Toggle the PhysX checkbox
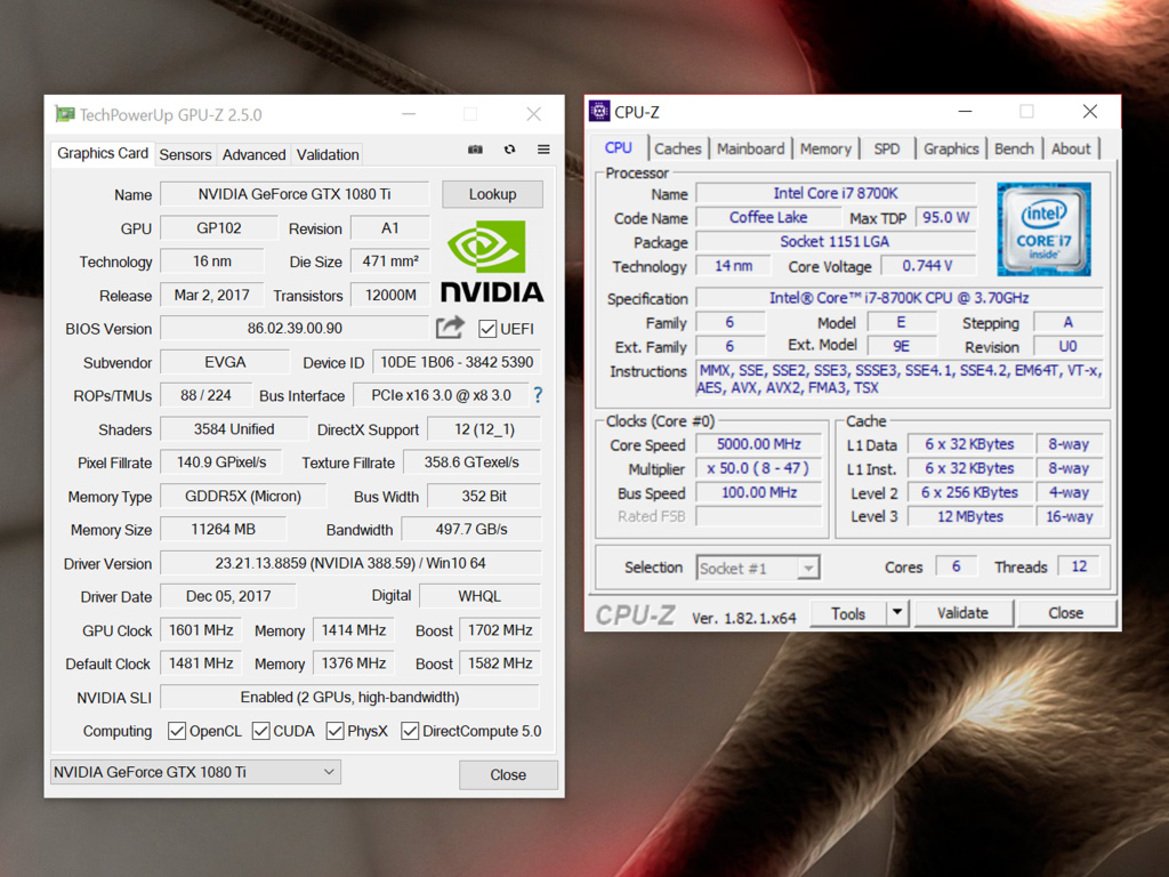This screenshot has width=1169, height=877. click(x=335, y=731)
